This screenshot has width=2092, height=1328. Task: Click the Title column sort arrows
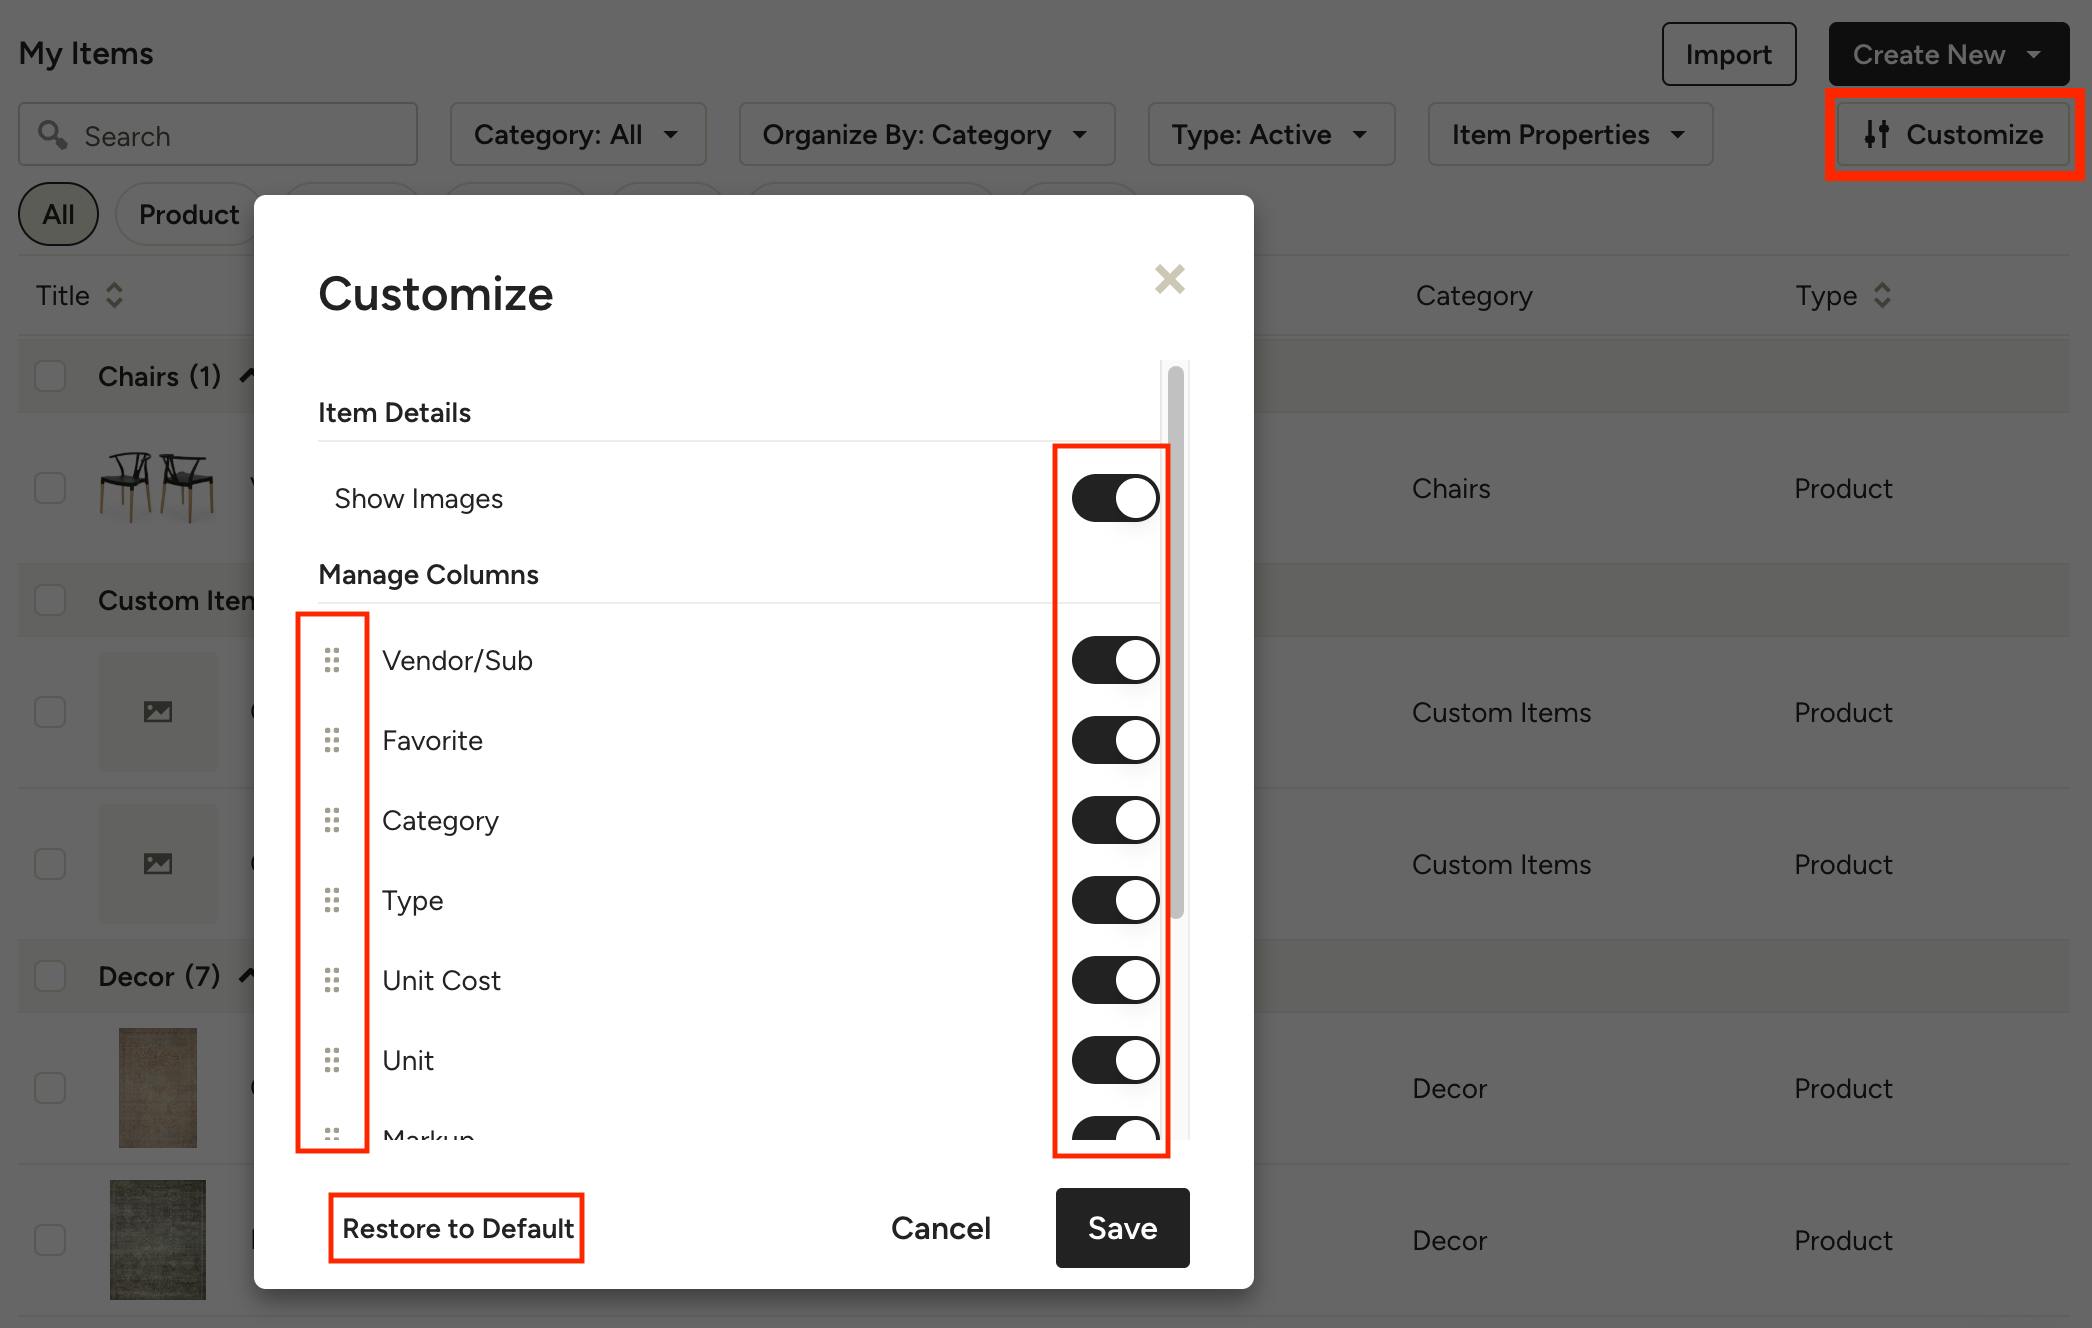click(114, 295)
